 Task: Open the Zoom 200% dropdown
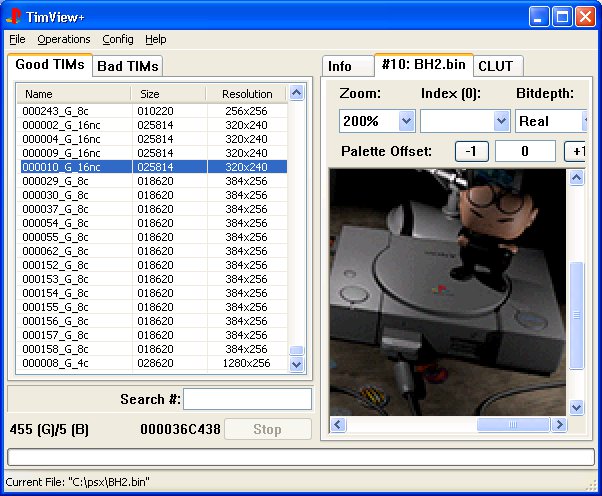406,121
